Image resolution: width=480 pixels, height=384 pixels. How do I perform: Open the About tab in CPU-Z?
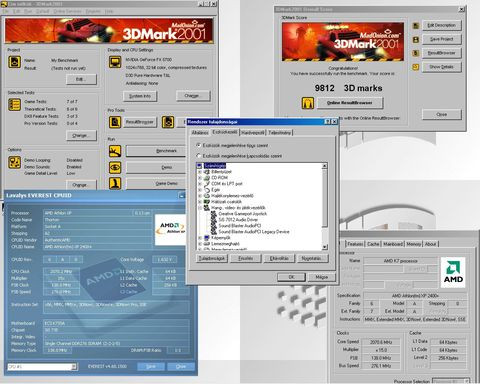430,244
